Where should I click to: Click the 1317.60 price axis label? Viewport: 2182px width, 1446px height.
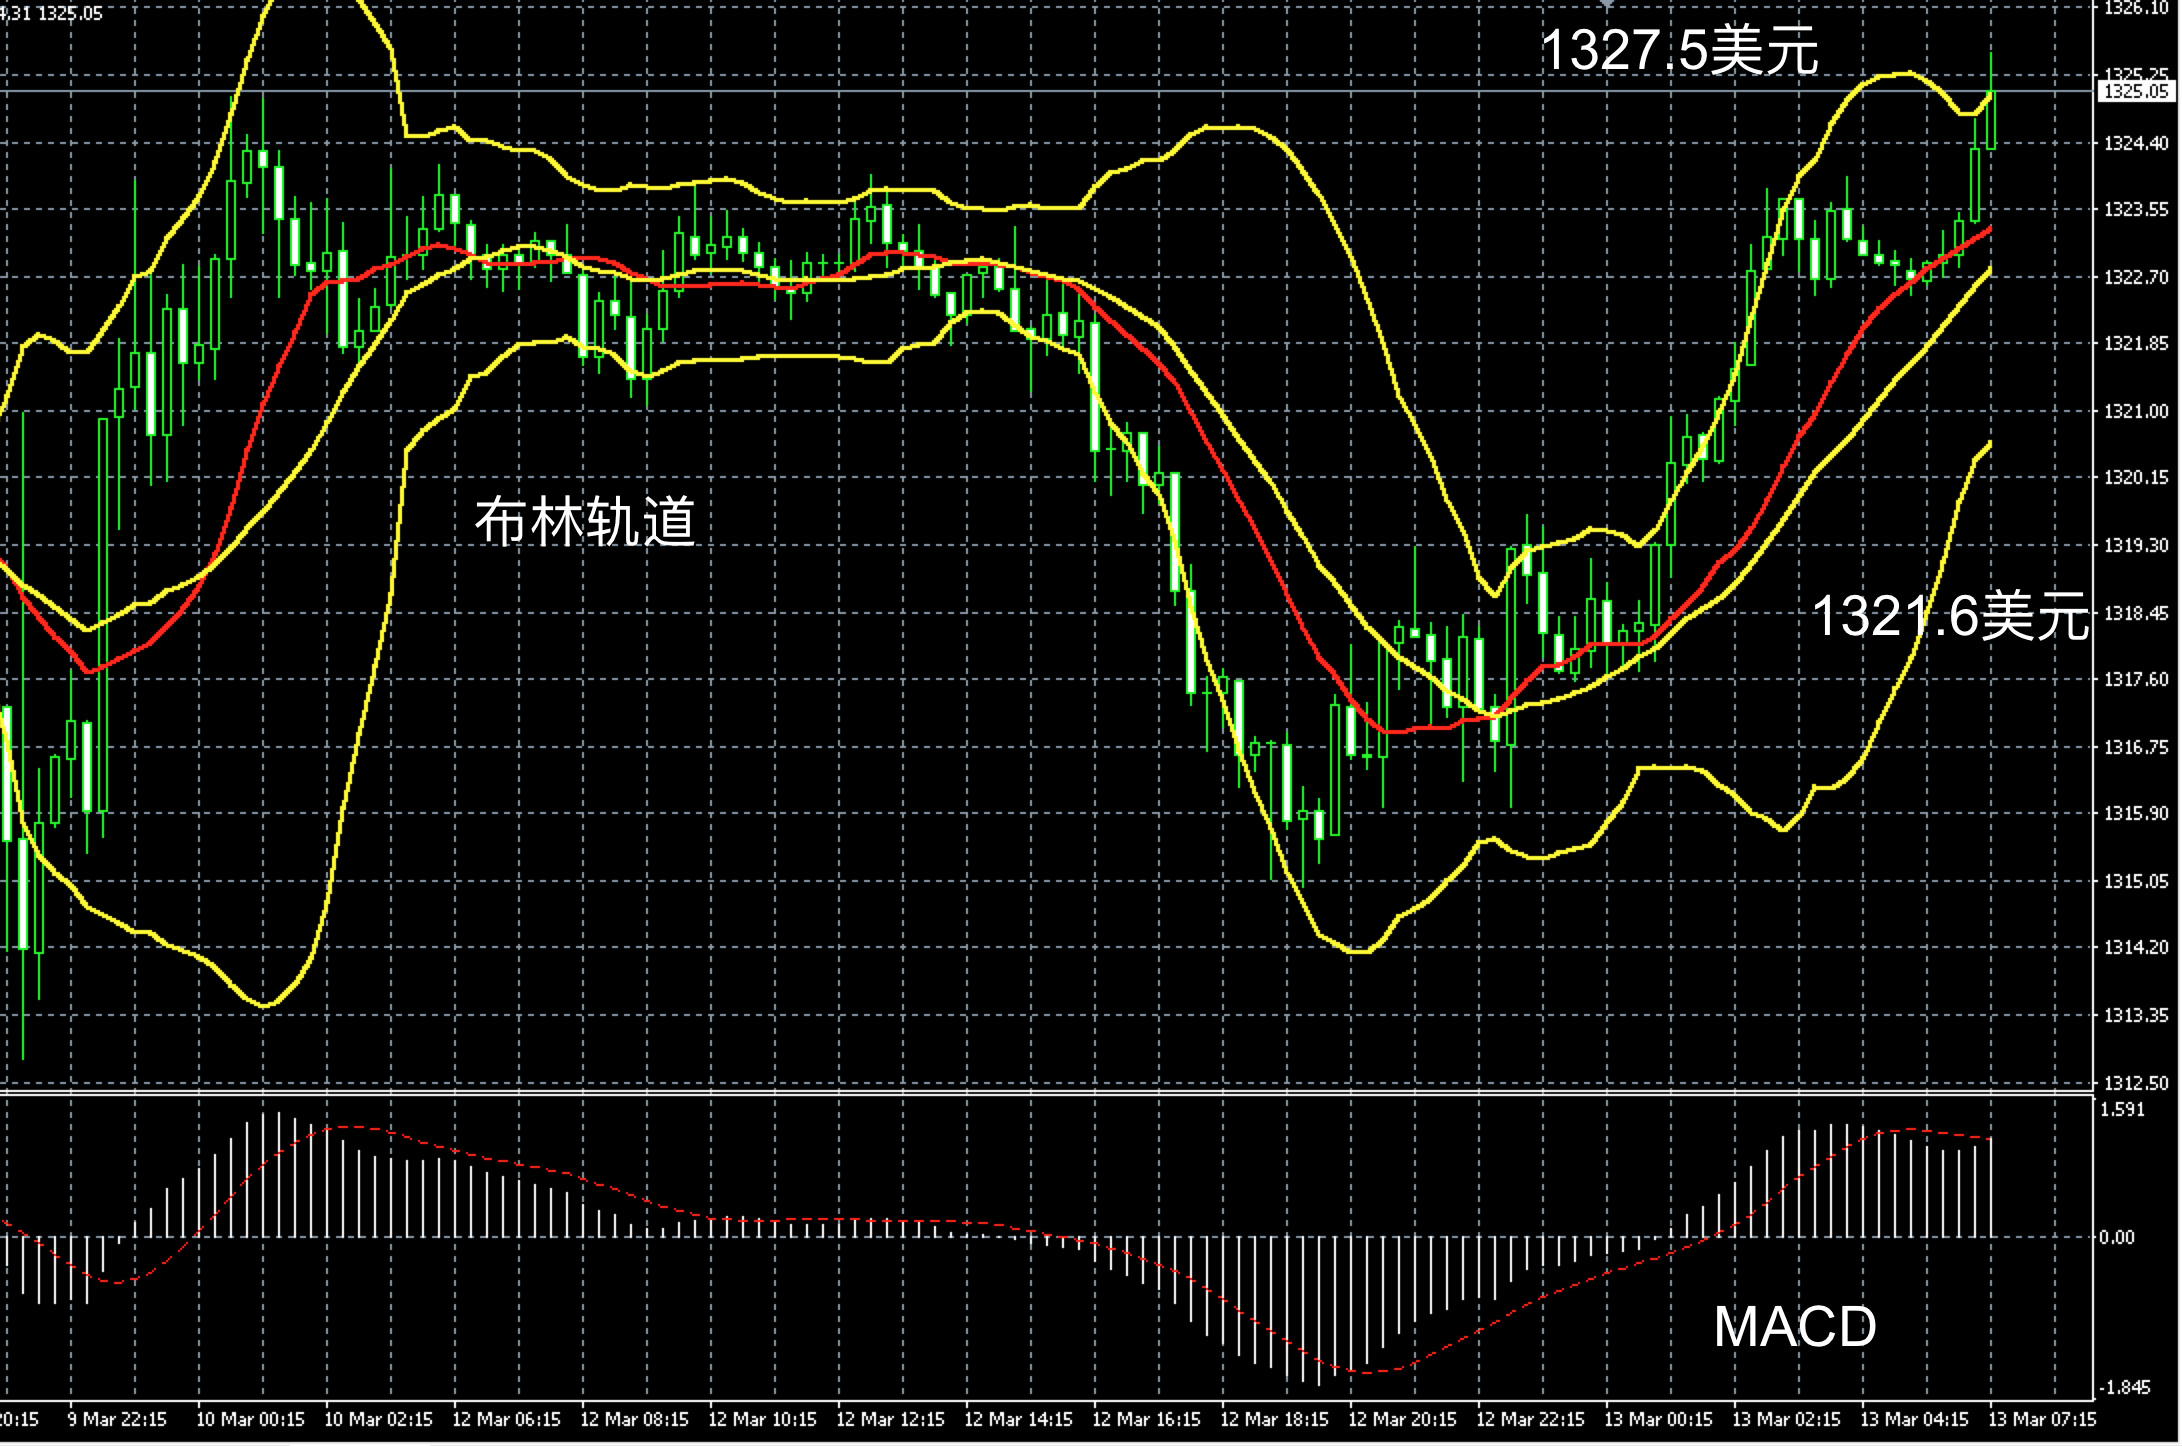(2136, 680)
